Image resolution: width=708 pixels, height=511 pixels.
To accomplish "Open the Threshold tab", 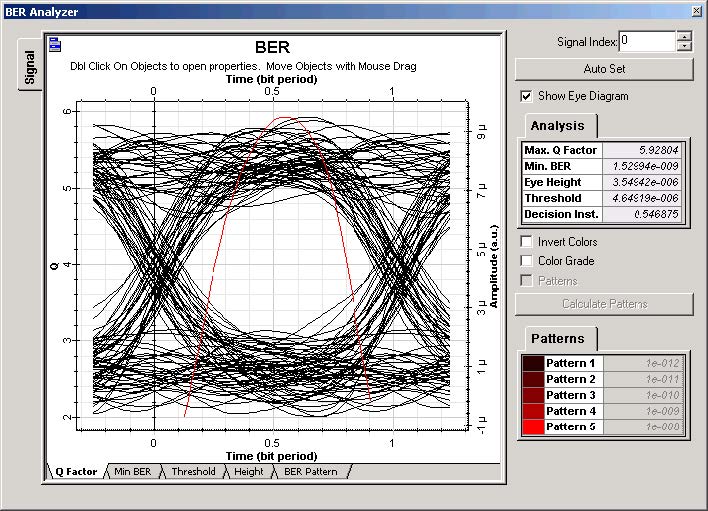I will pos(192,471).
